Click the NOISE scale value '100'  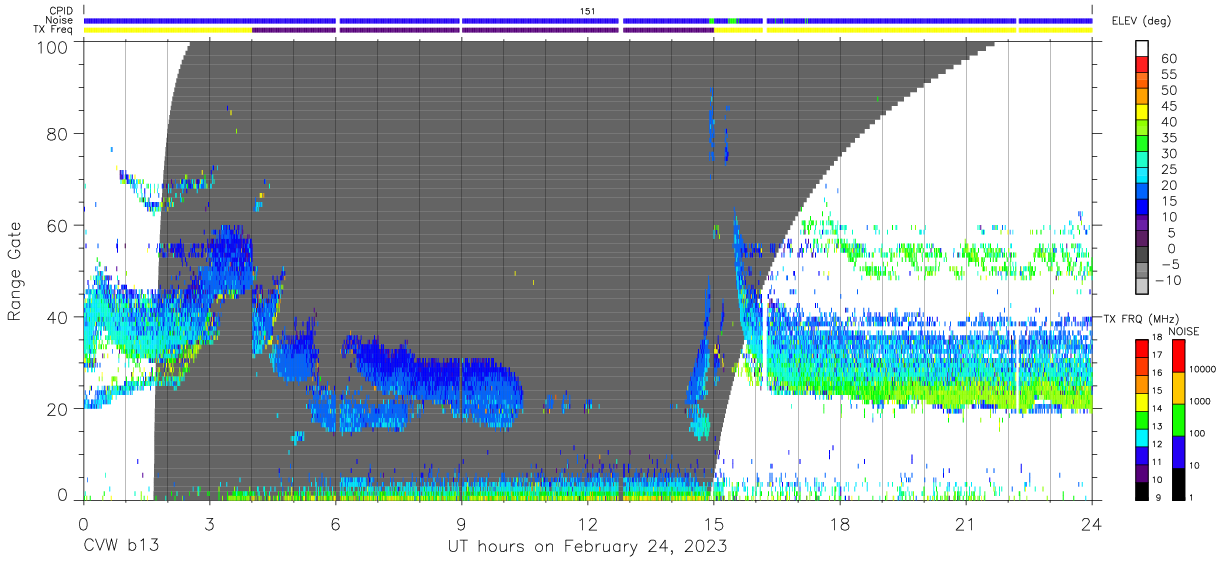click(1197, 434)
